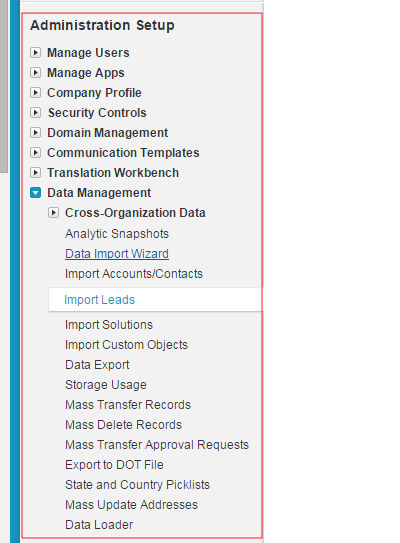400x543 pixels.
Task: Collapse the Data Management blue arrow
Action: pyautogui.click(x=35, y=193)
